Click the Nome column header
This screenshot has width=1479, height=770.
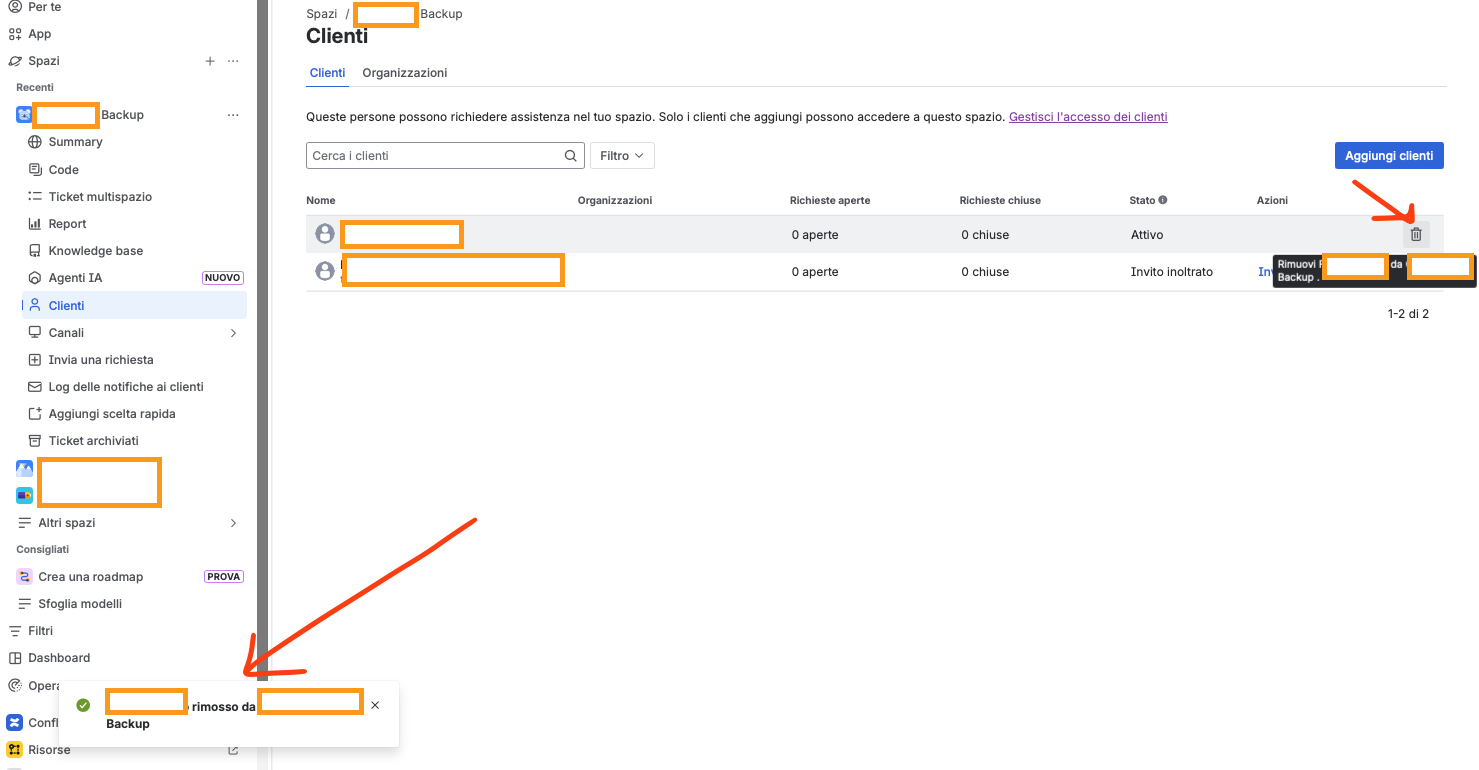point(321,200)
